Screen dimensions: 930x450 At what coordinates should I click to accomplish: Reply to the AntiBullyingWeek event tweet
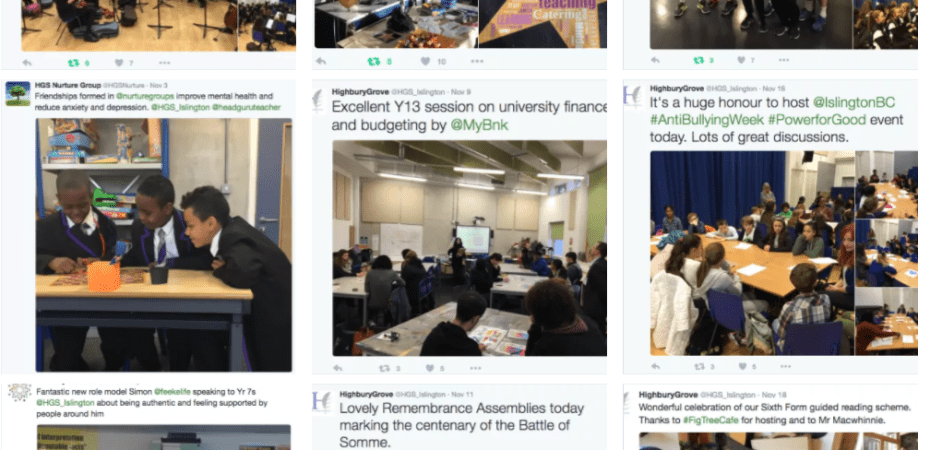pyautogui.click(x=655, y=366)
